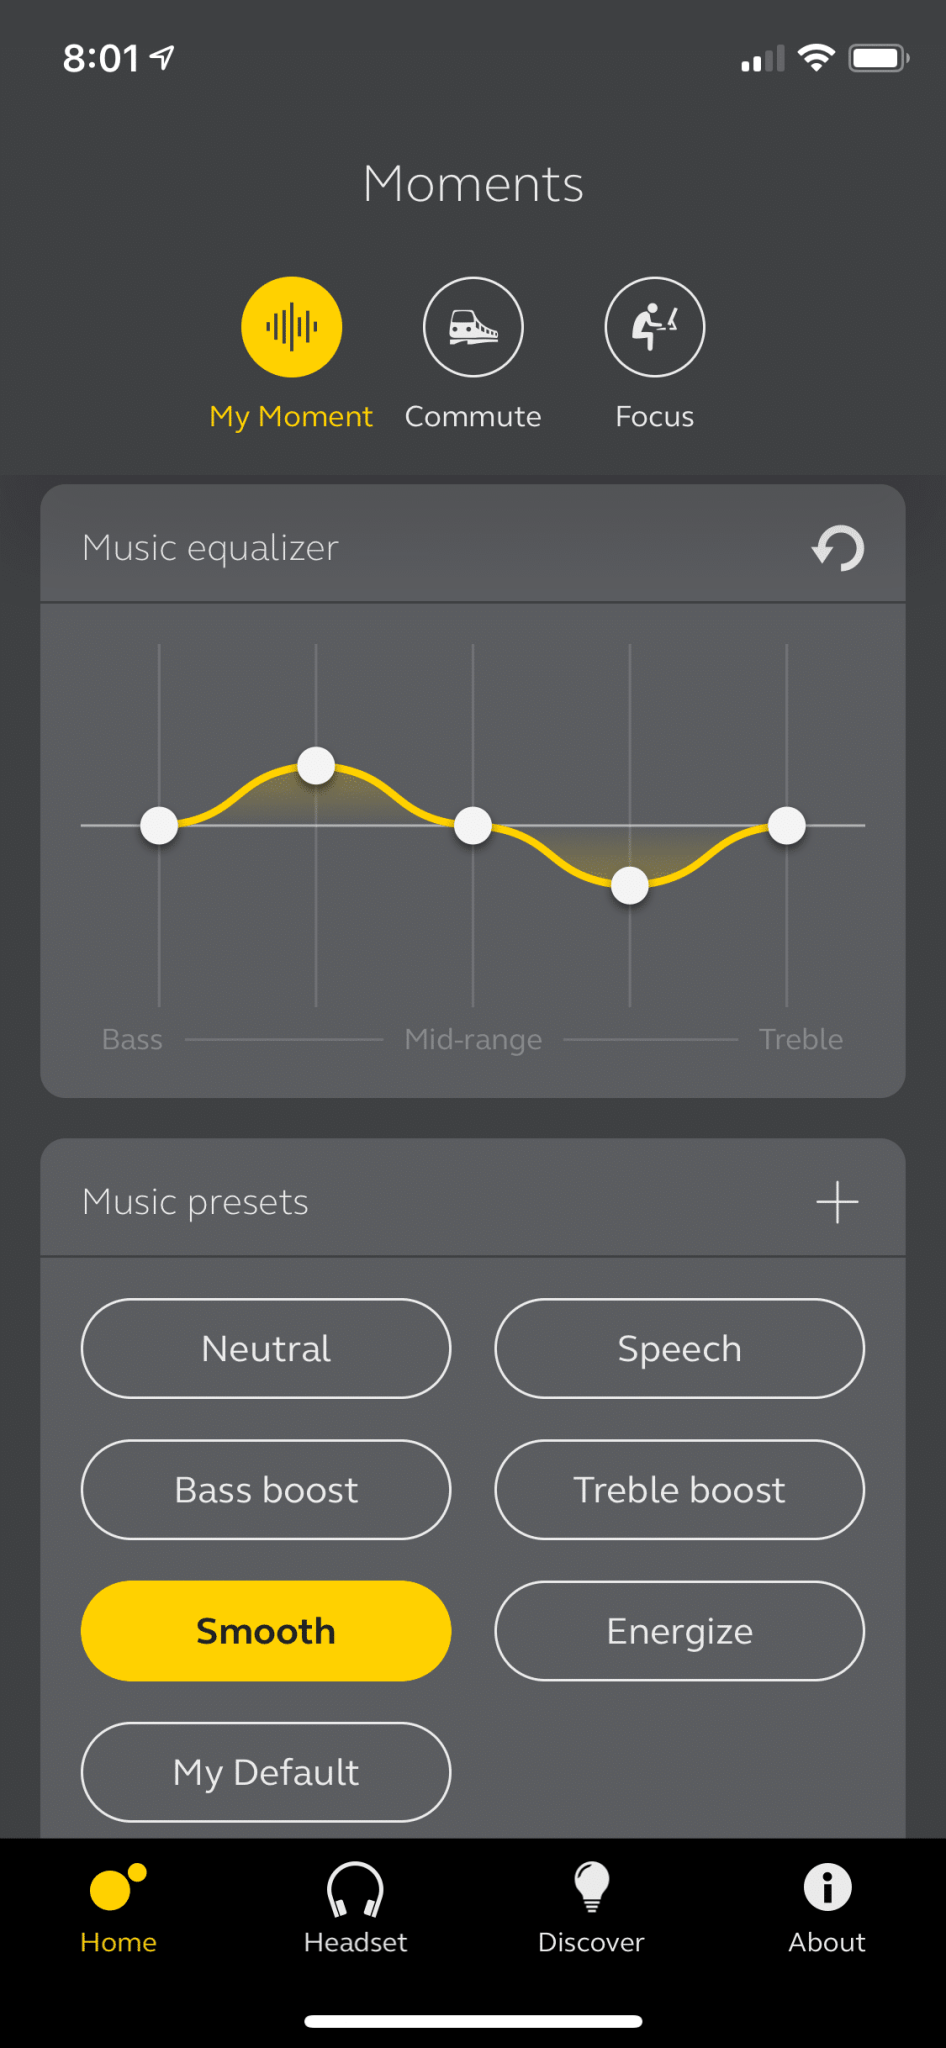Open the Discover lightbulb tab
This screenshot has width=946, height=2048.
pos(591,1887)
